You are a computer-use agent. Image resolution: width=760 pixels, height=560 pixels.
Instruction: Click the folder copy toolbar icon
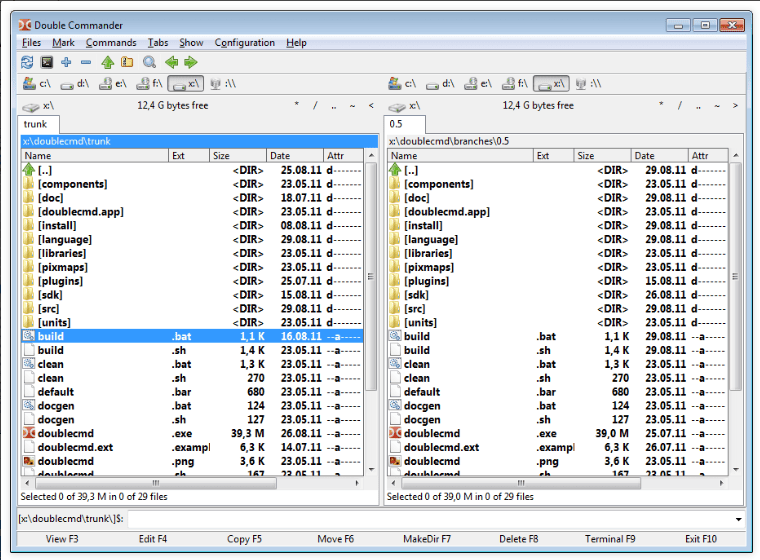coord(127,62)
